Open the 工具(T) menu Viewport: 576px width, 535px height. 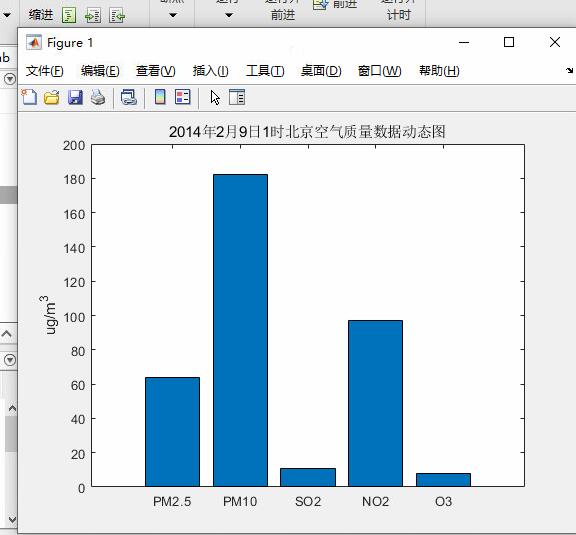[x=265, y=71]
